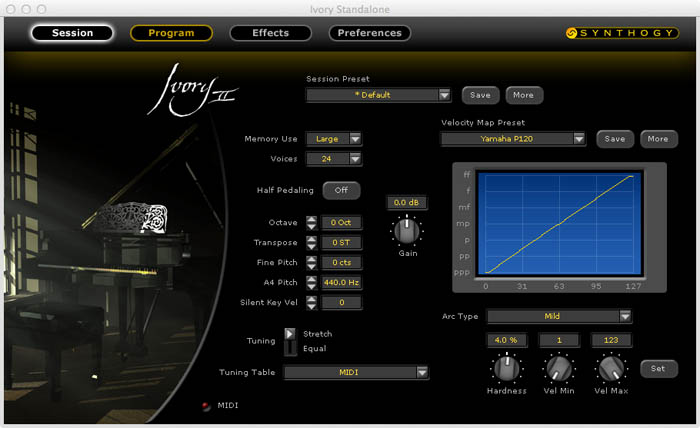Image resolution: width=700 pixels, height=428 pixels.
Task: Click the Set button
Action: click(x=658, y=369)
